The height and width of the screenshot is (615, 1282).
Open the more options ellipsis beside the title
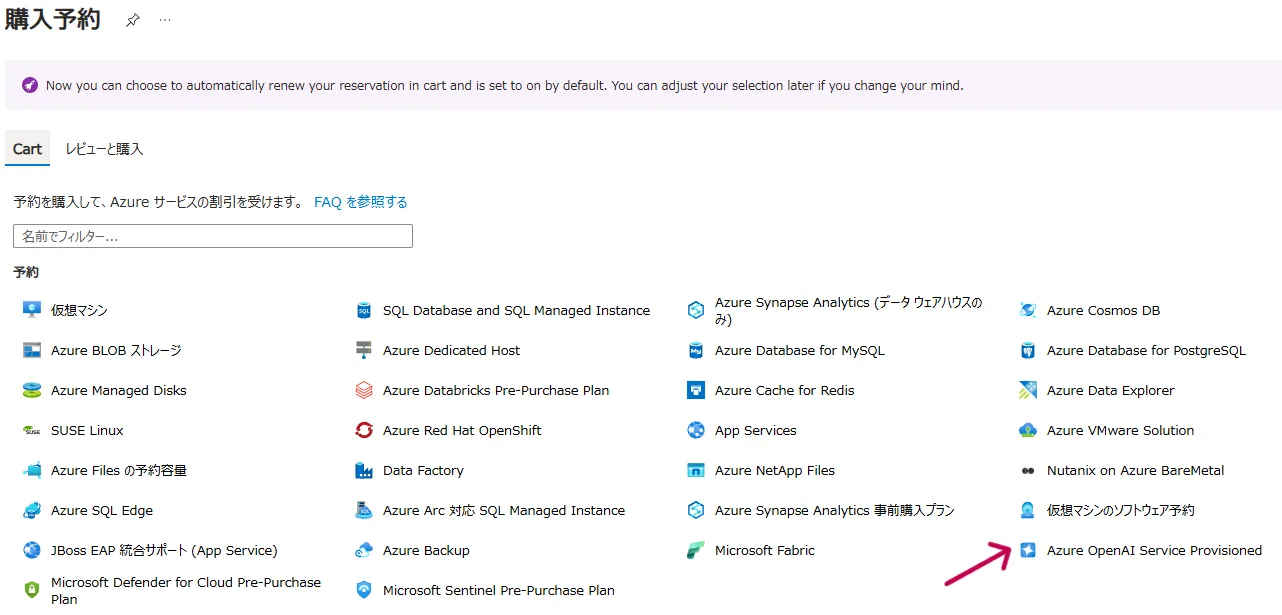(165, 20)
